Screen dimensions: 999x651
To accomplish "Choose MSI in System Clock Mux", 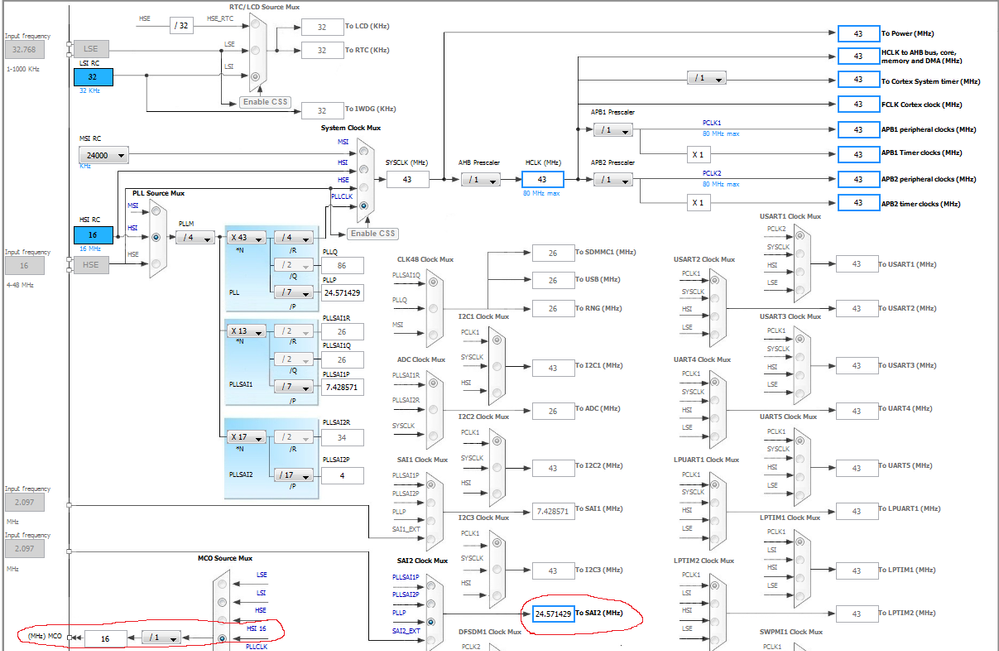I will 363,151.
